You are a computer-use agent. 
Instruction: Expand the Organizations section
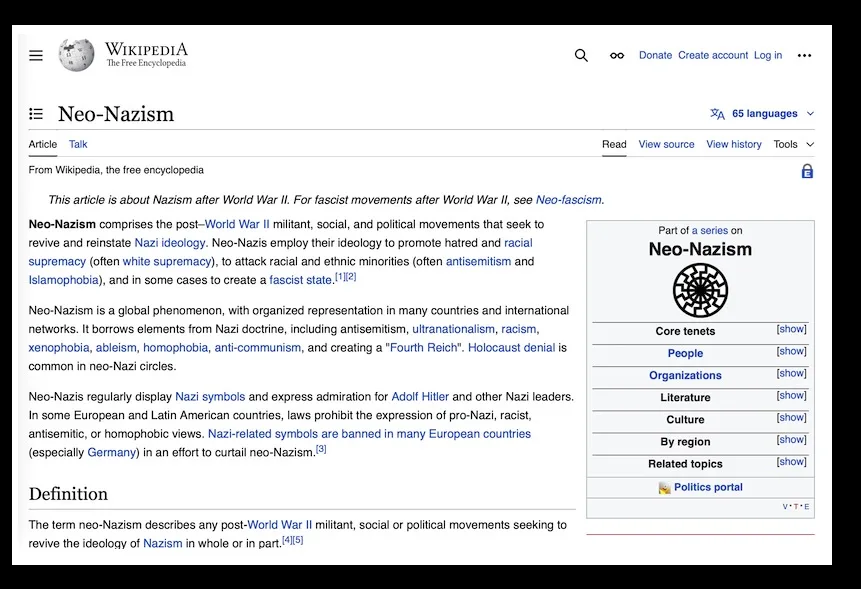pyautogui.click(x=791, y=373)
